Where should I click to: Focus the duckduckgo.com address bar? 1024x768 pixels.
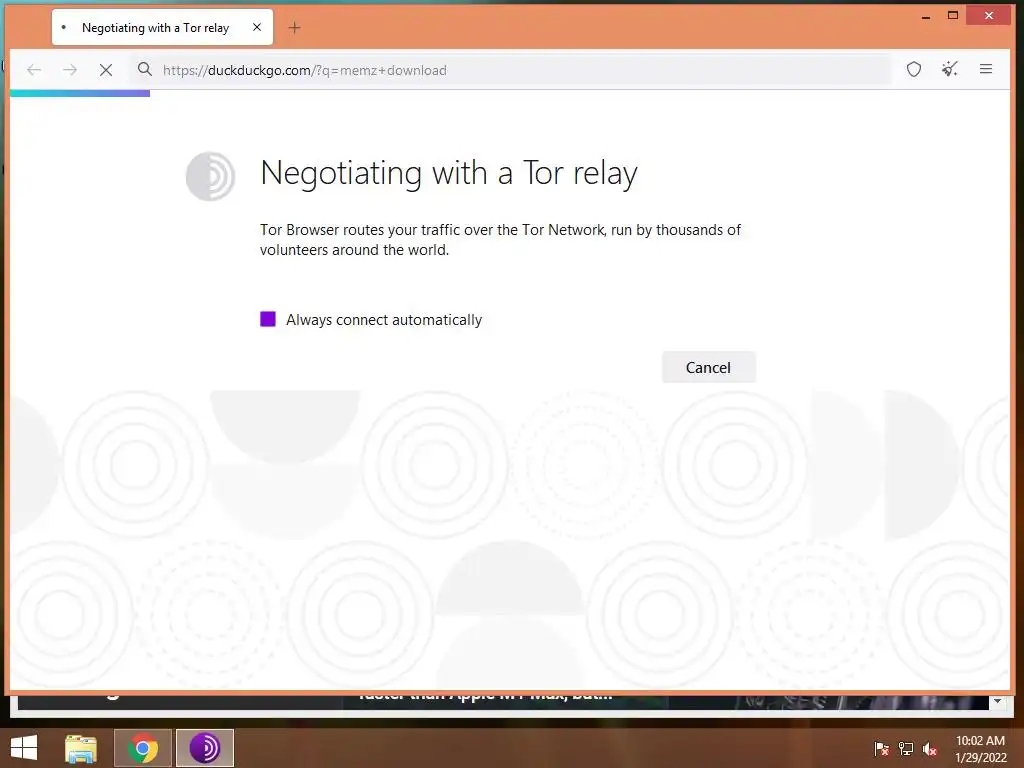point(509,70)
